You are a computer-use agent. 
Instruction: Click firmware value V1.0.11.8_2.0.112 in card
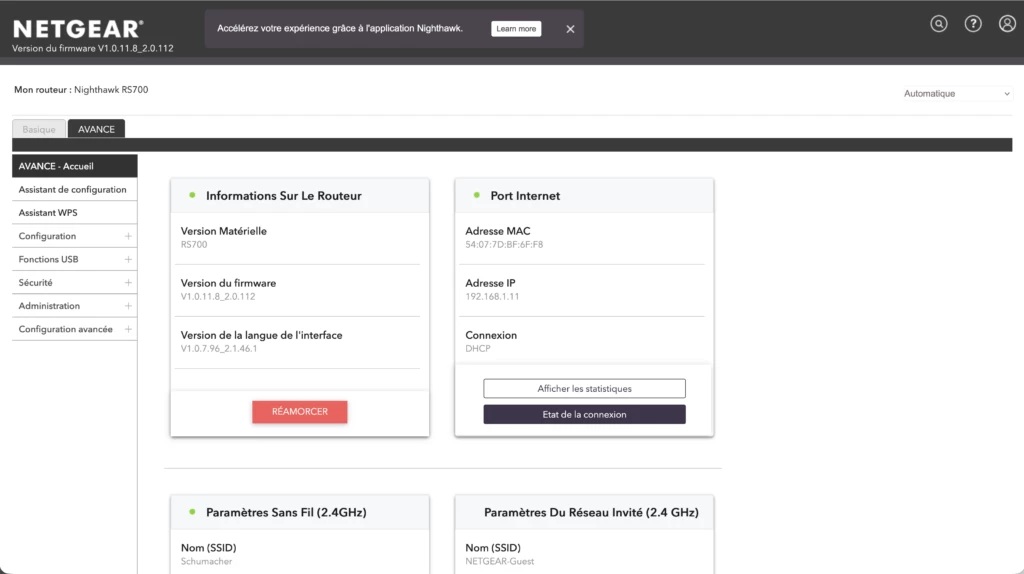[218, 296]
